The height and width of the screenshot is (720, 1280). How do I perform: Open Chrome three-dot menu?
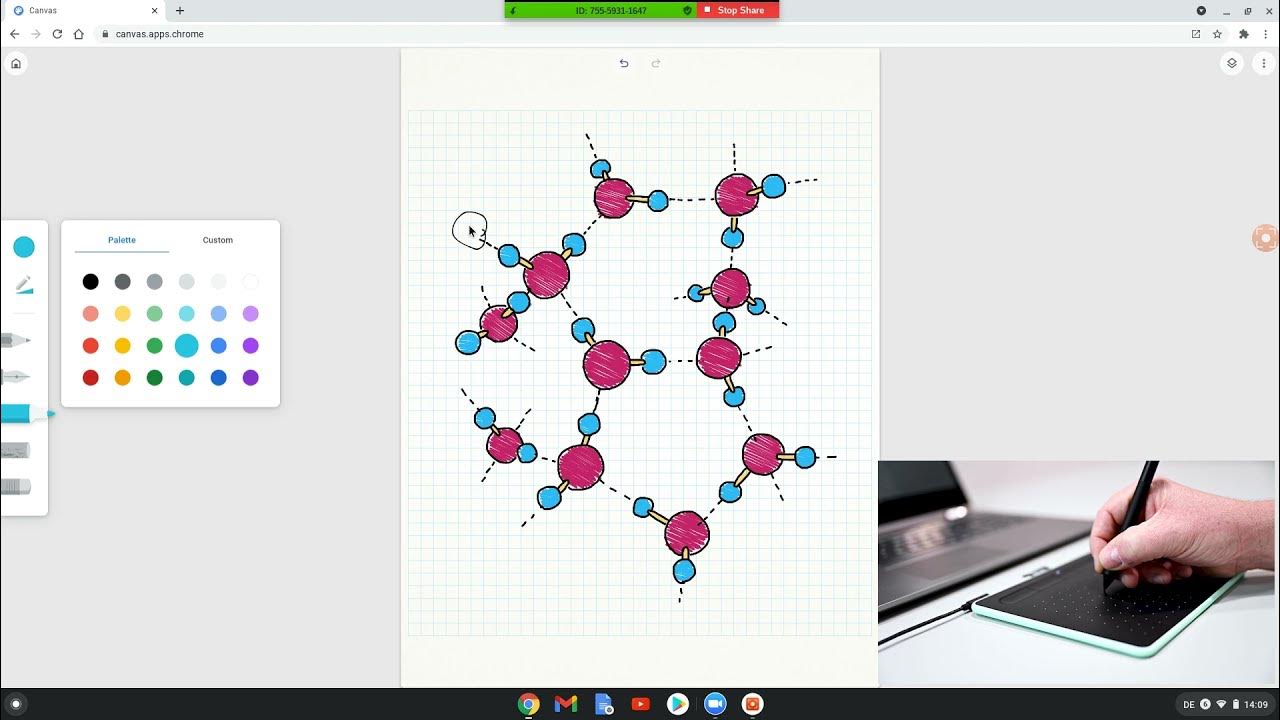pyautogui.click(x=1266, y=34)
